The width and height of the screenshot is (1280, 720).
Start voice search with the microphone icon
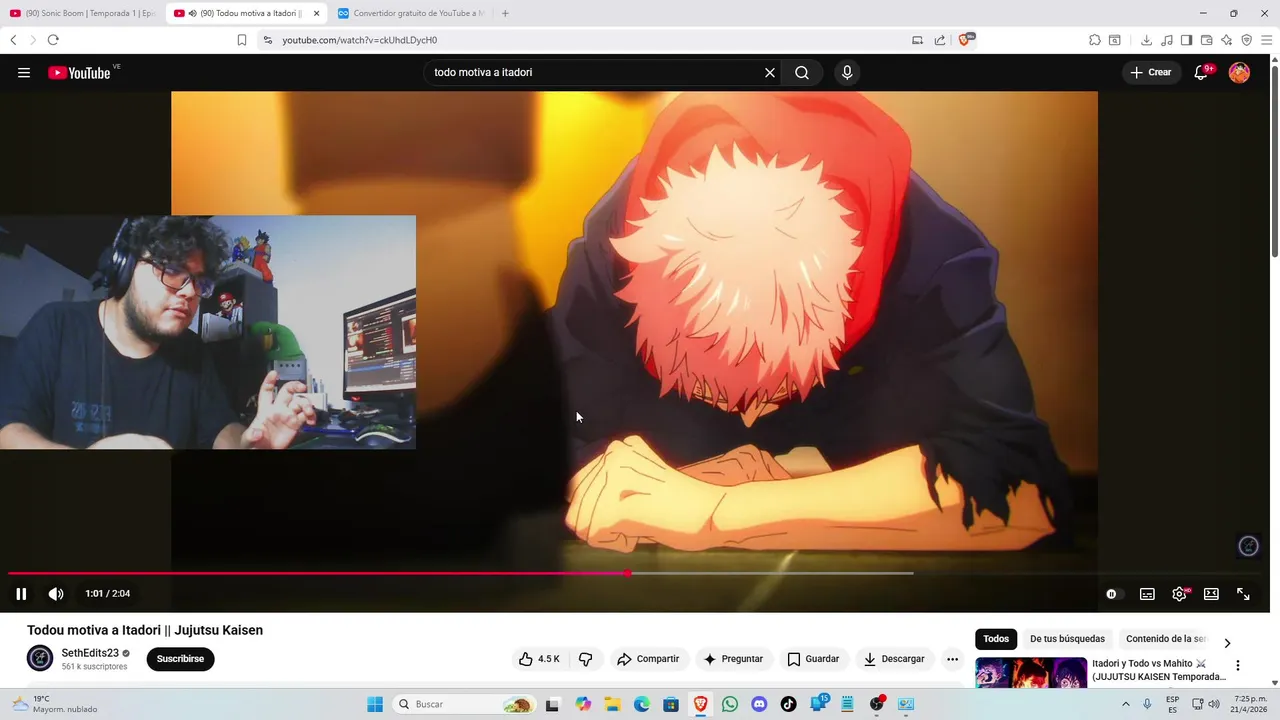pyautogui.click(x=847, y=73)
